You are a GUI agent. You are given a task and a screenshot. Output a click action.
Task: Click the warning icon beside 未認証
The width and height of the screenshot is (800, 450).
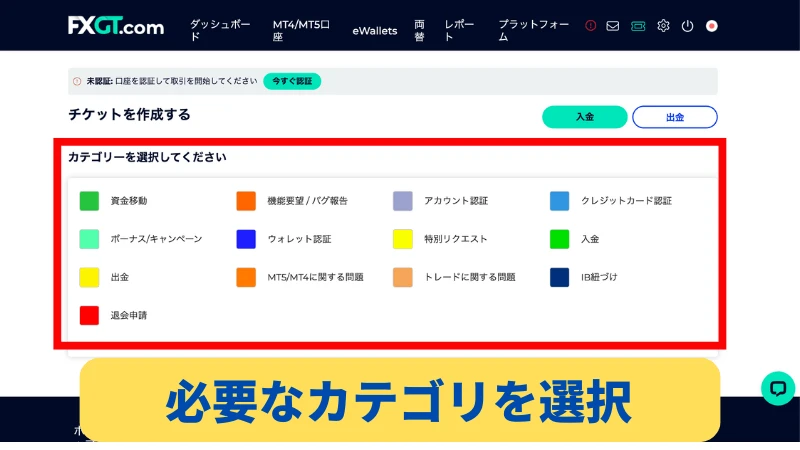click(77, 81)
